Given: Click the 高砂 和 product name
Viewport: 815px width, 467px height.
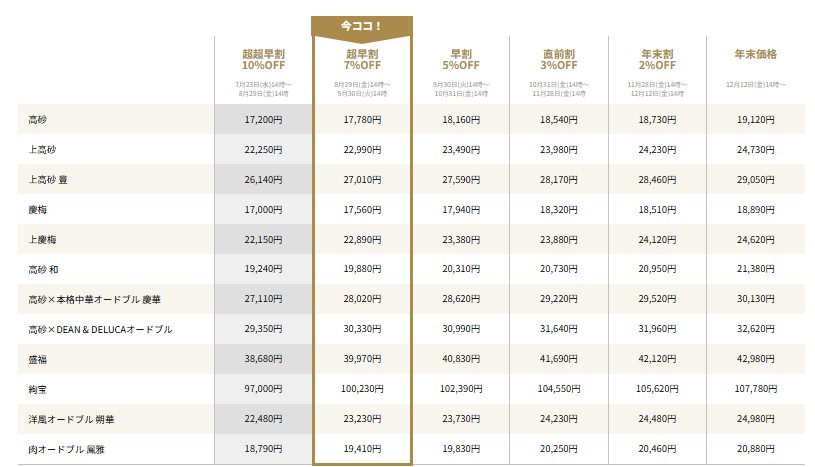Looking at the screenshot, I should (46, 270).
